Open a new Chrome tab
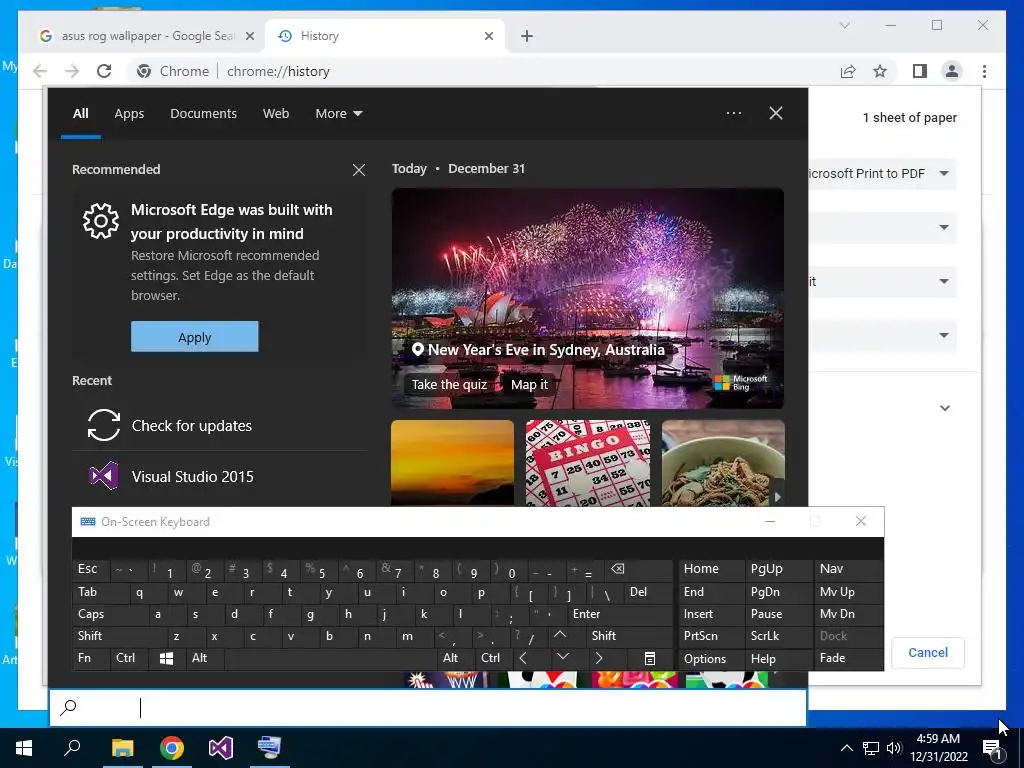1024x768 pixels. pos(527,36)
